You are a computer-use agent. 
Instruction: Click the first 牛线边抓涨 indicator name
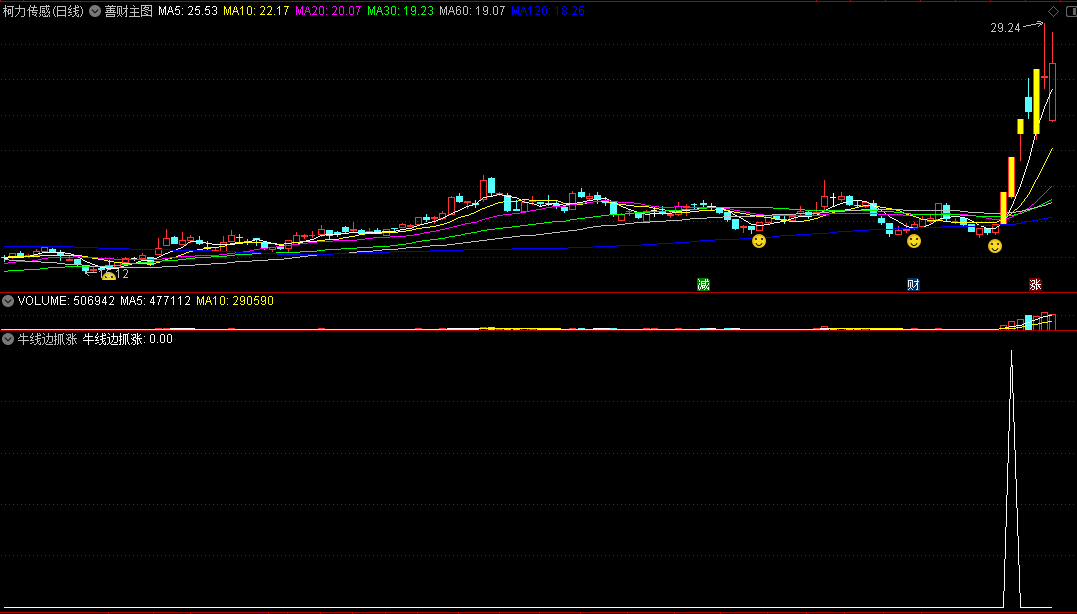click(47, 339)
